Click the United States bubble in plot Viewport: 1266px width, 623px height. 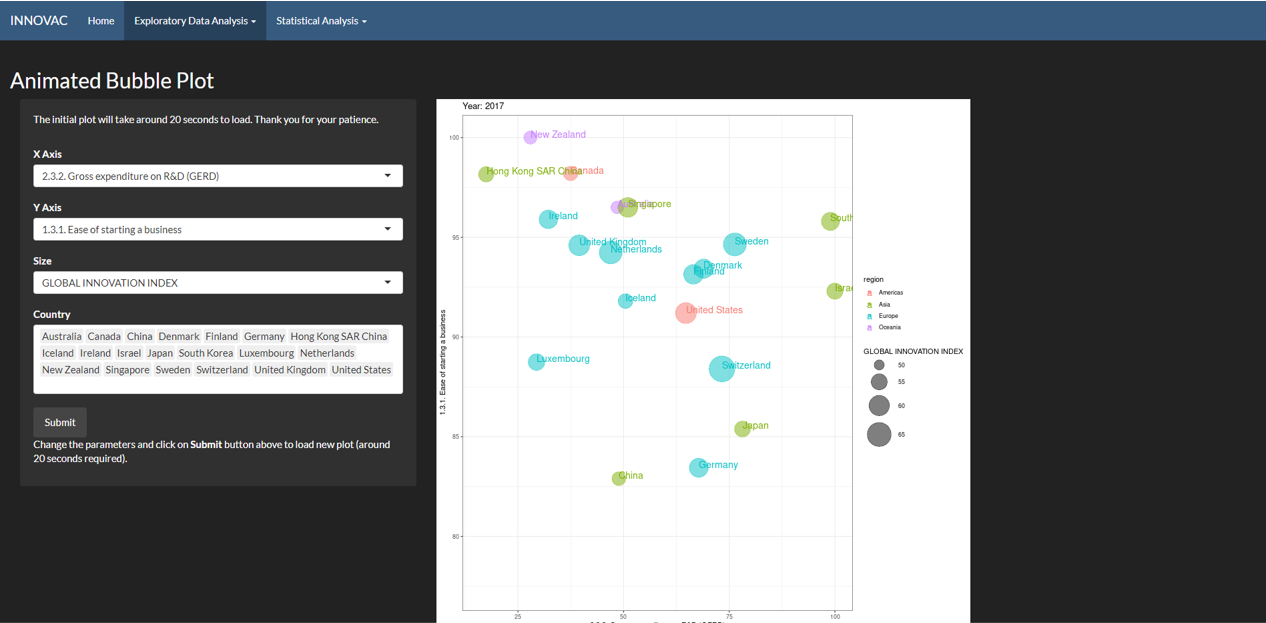685,313
